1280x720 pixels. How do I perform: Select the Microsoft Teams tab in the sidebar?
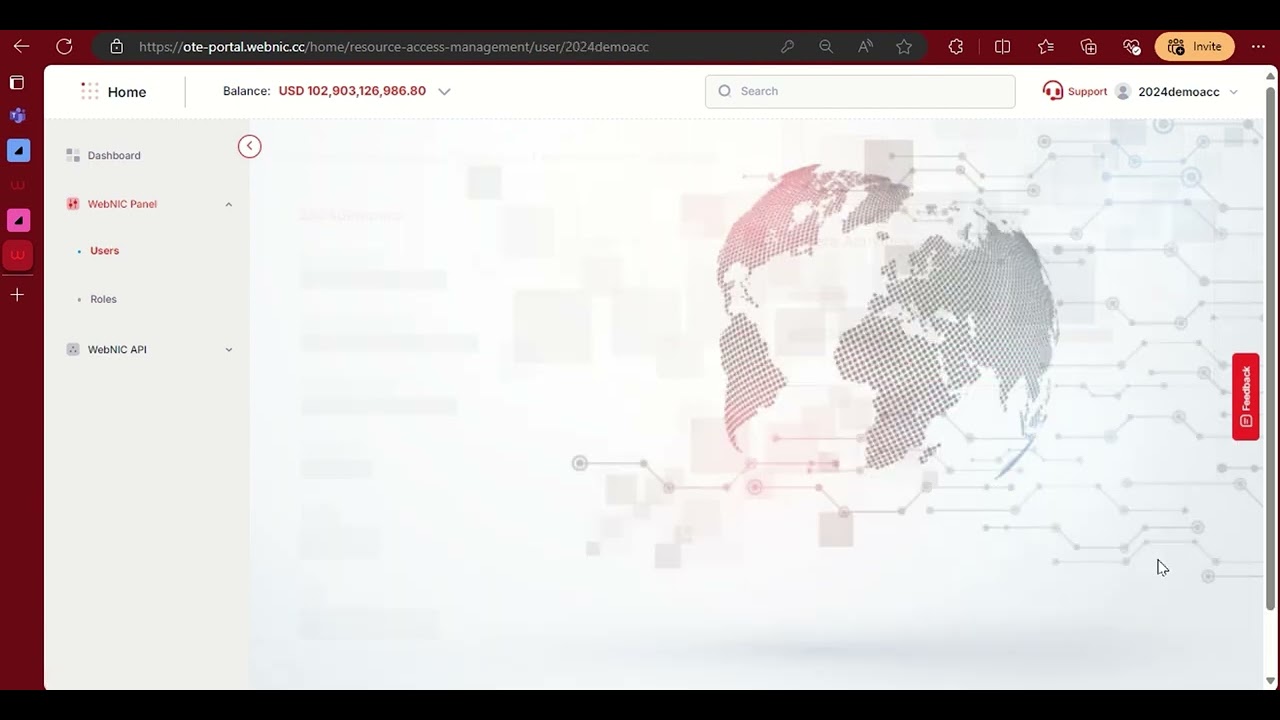(17, 115)
